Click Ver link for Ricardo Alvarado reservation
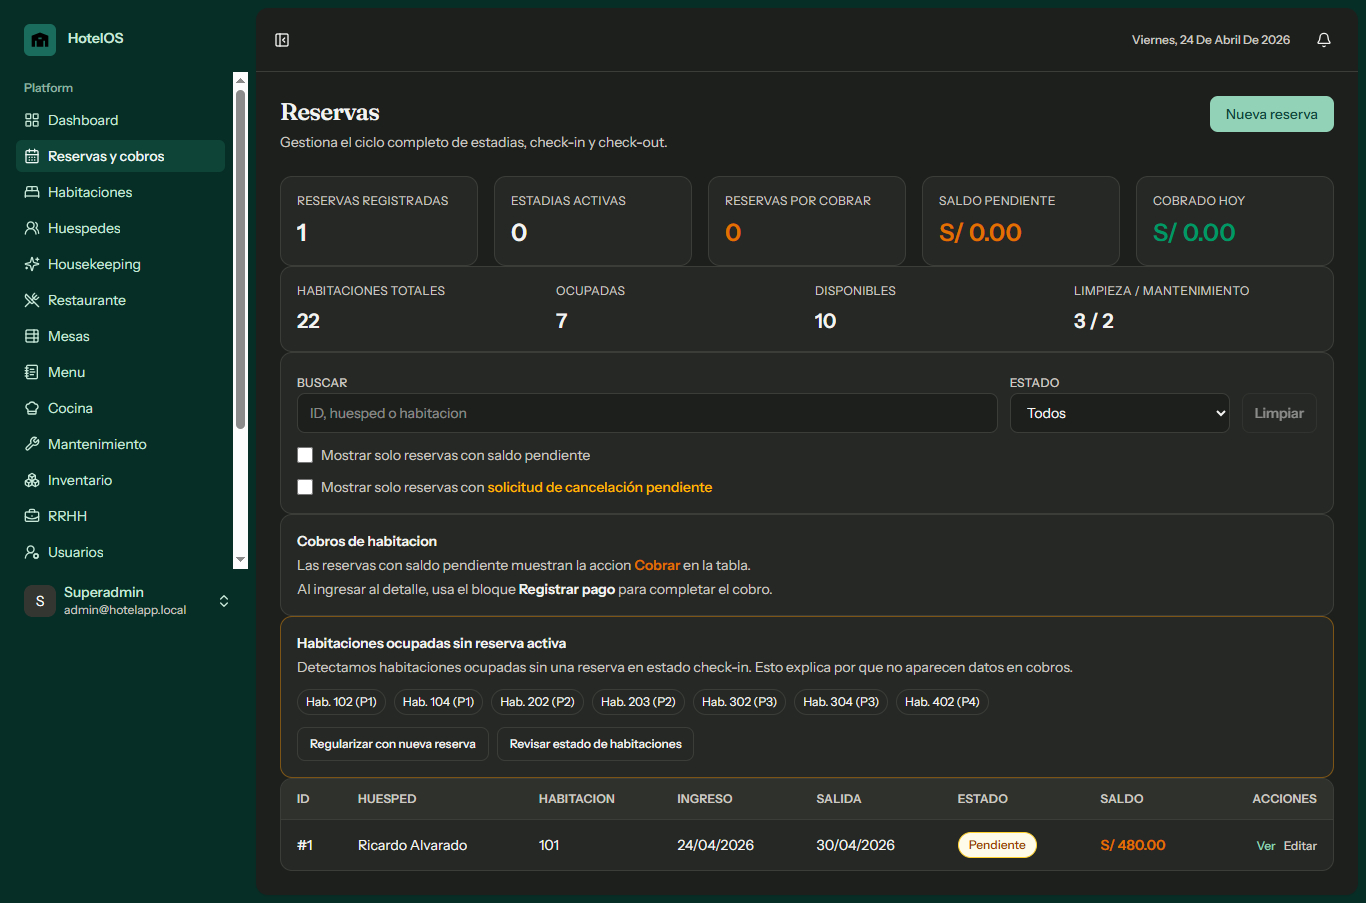This screenshot has height=903, width=1366. click(x=1265, y=846)
